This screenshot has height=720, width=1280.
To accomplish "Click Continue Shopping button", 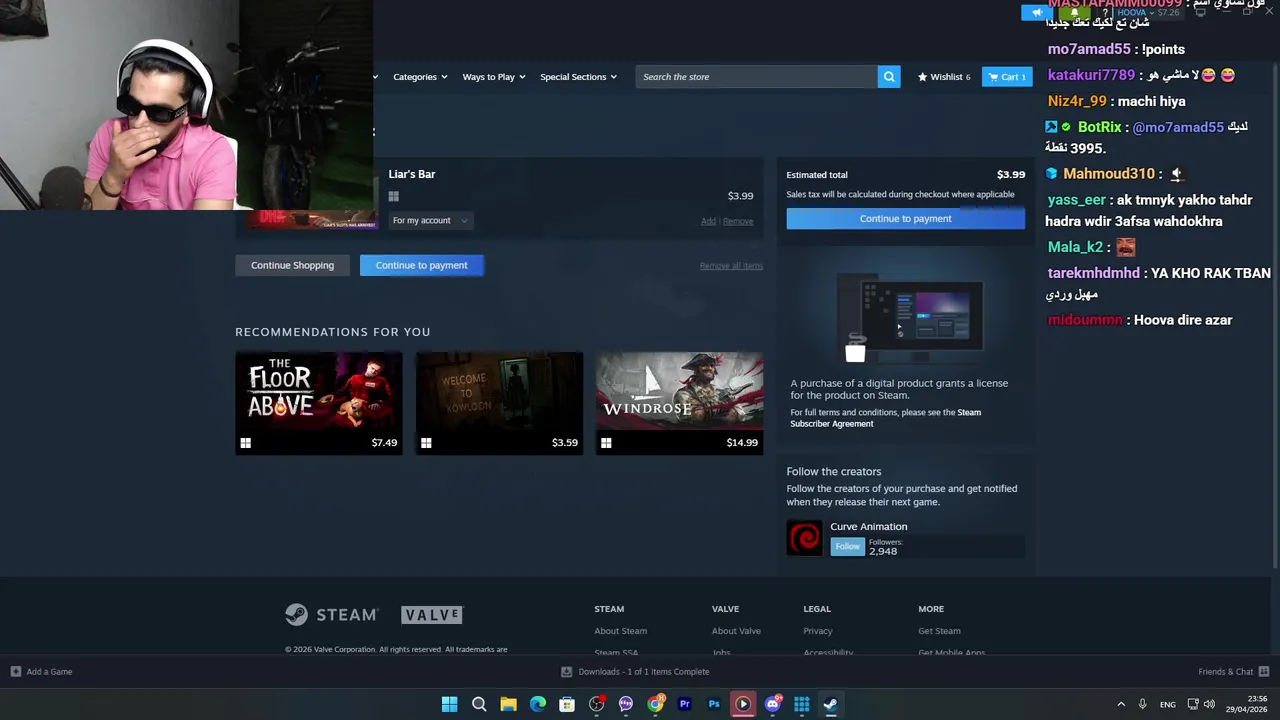I will pos(292,265).
